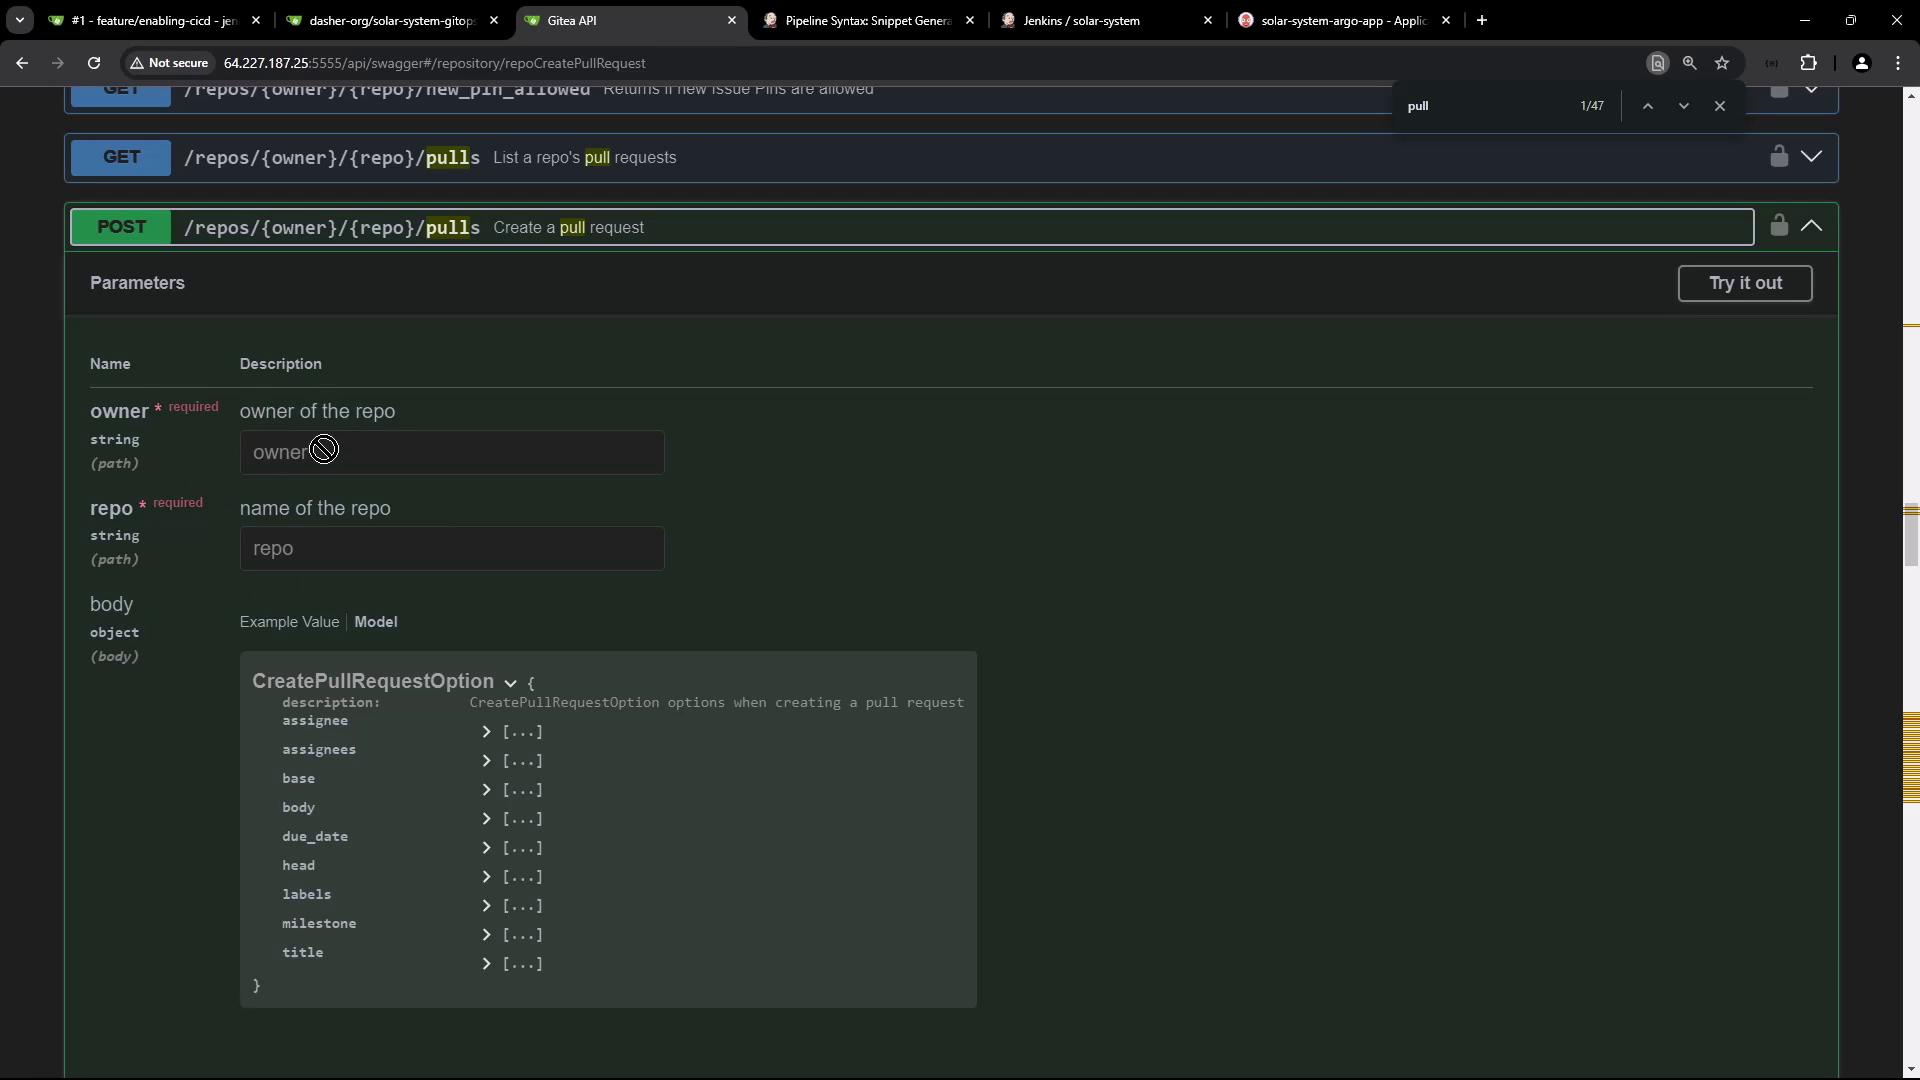1920x1080 pixels.
Task: Click the browser reload icon
Action: [94, 63]
